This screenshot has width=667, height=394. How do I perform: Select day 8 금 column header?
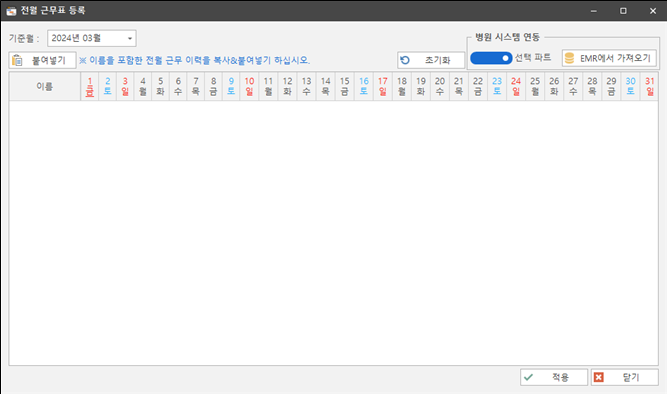[x=214, y=86]
